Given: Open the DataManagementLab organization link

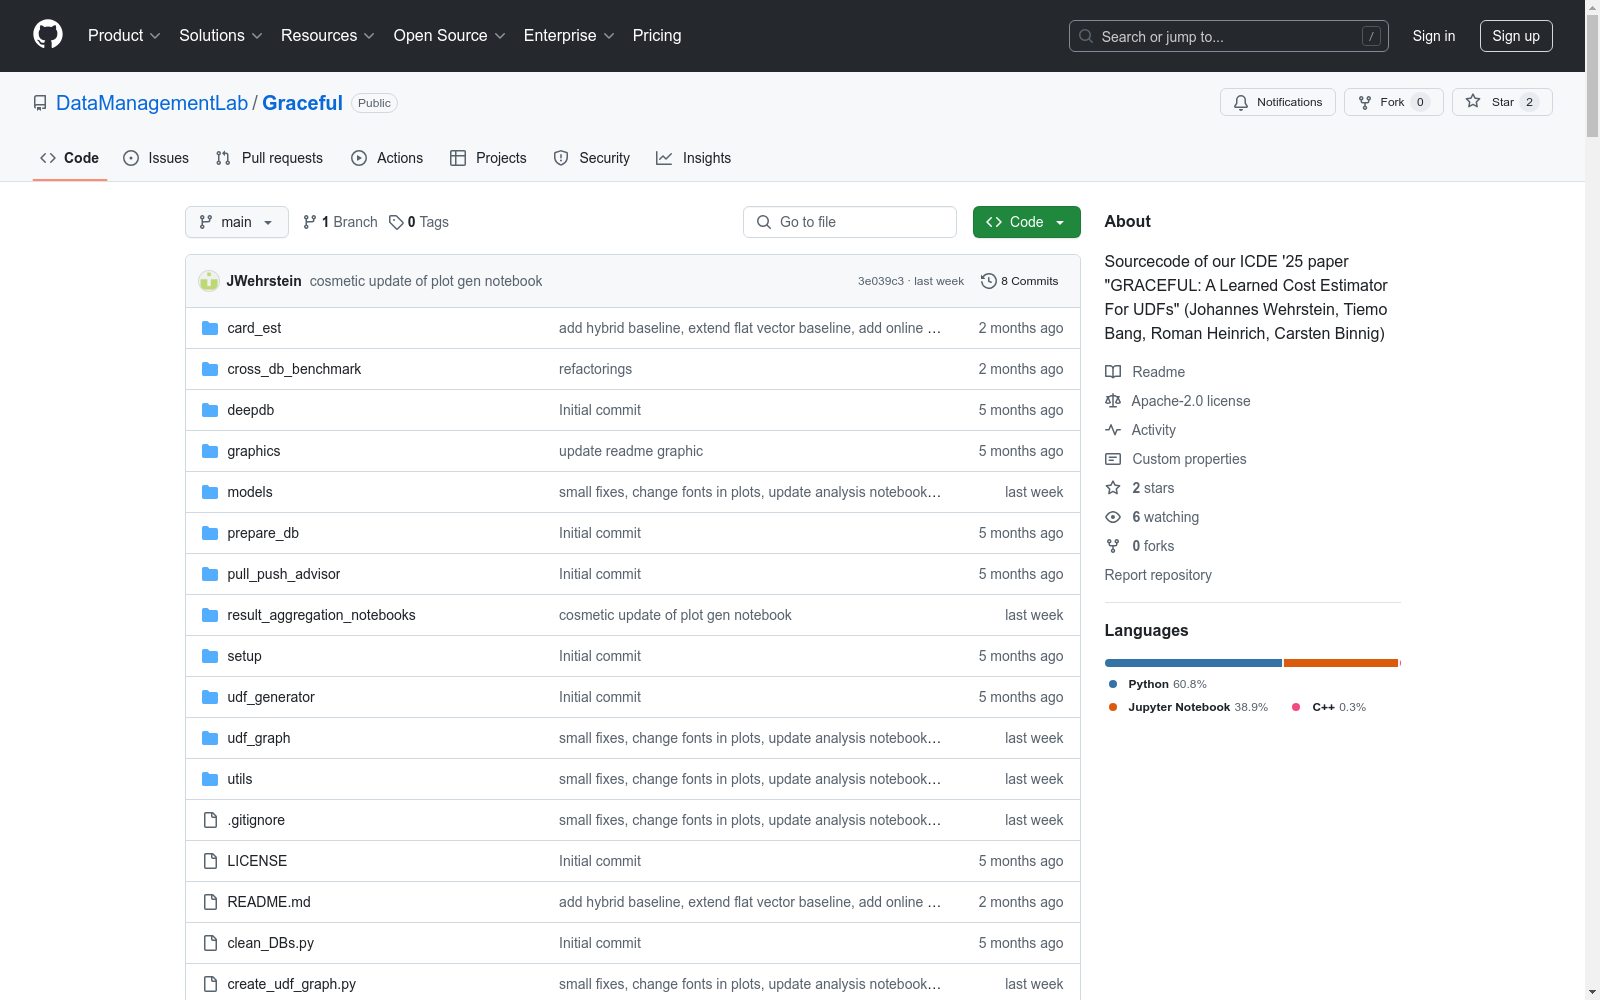Looking at the screenshot, I should coord(152,103).
